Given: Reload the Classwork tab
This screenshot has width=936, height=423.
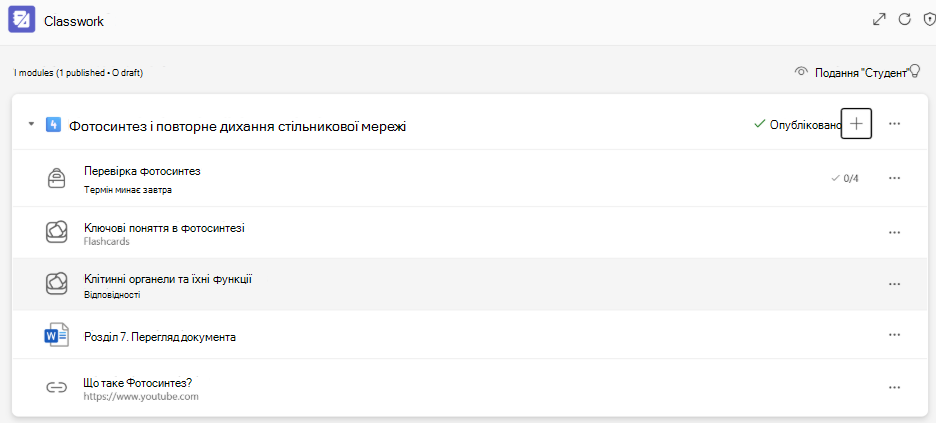Looking at the screenshot, I should click(x=905, y=19).
